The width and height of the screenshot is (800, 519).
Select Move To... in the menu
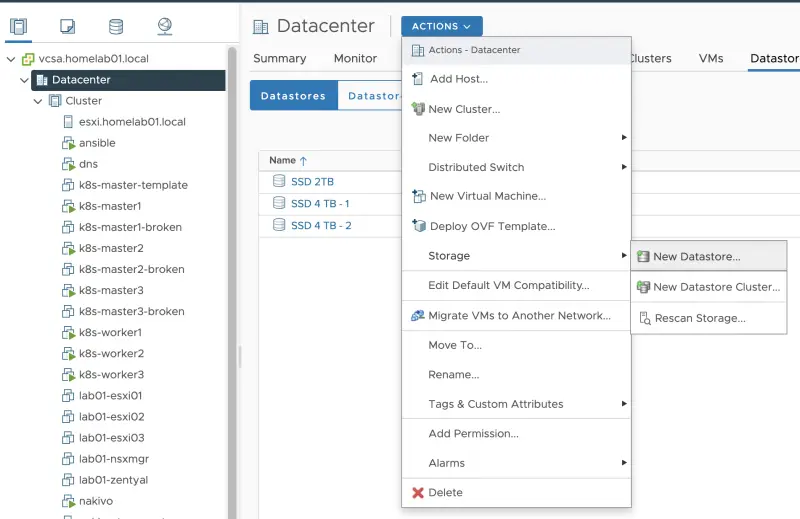click(516, 345)
